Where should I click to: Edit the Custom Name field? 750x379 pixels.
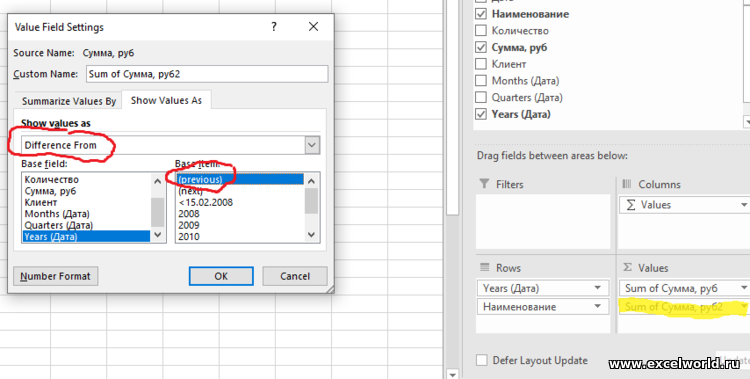pyautogui.click(x=207, y=74)
